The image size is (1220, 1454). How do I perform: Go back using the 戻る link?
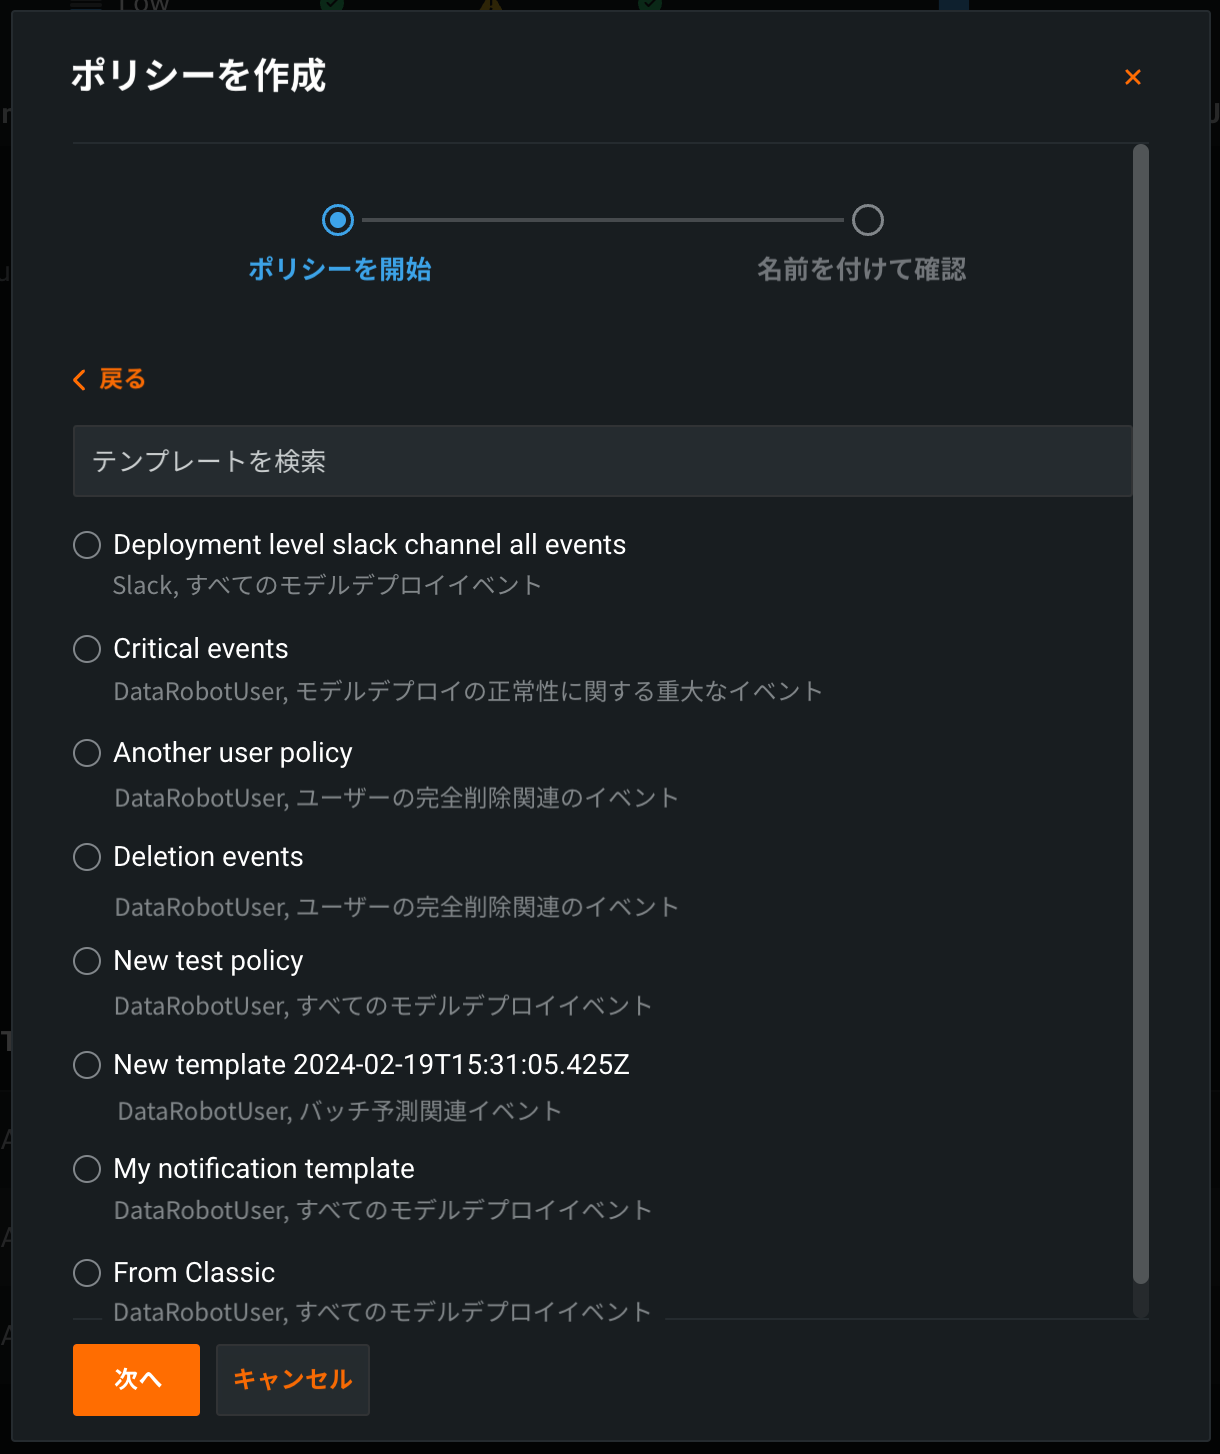[122, 380]
